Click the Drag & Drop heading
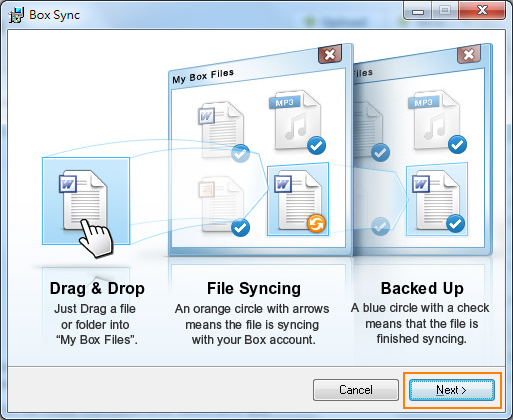The image size is (513, 420). (97, 289)
